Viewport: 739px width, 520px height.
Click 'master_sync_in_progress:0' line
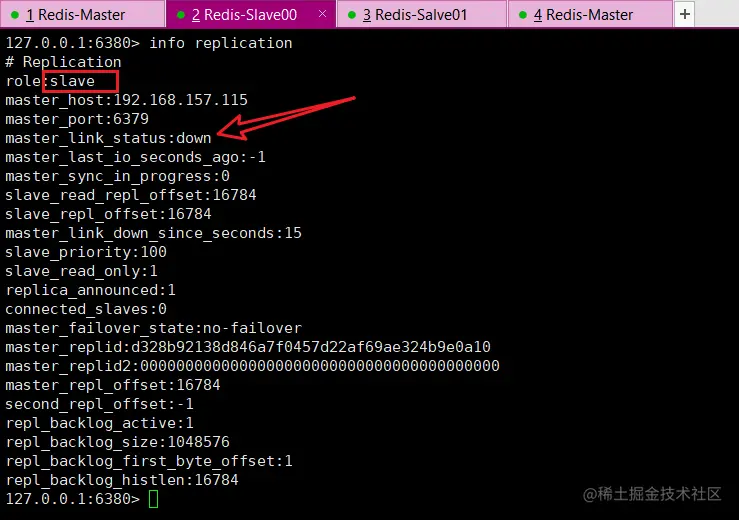[117, 176]
